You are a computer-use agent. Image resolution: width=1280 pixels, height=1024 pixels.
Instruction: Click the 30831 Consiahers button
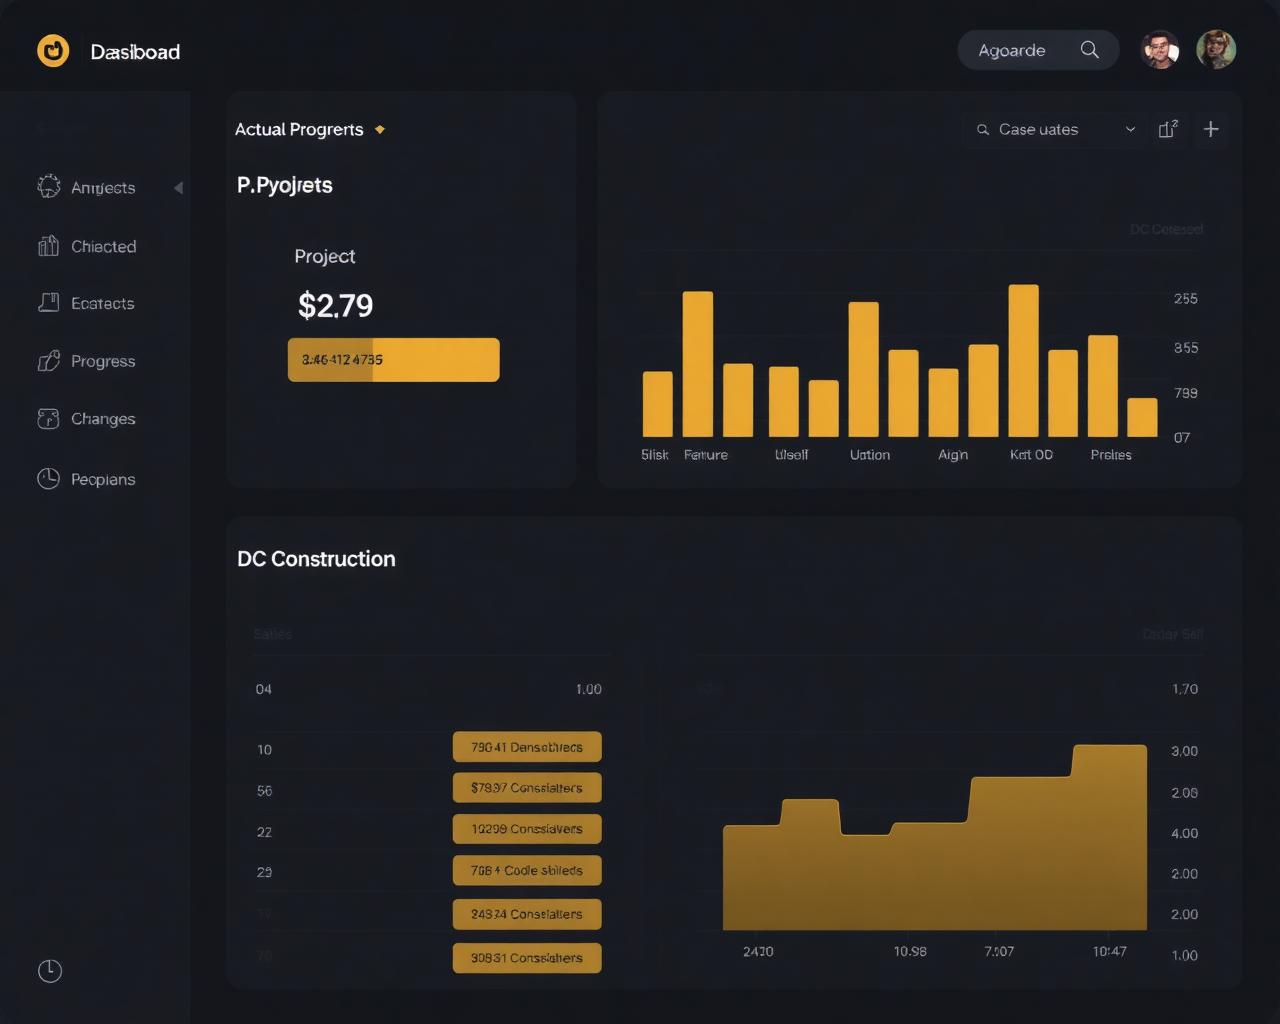click(527, 958)
